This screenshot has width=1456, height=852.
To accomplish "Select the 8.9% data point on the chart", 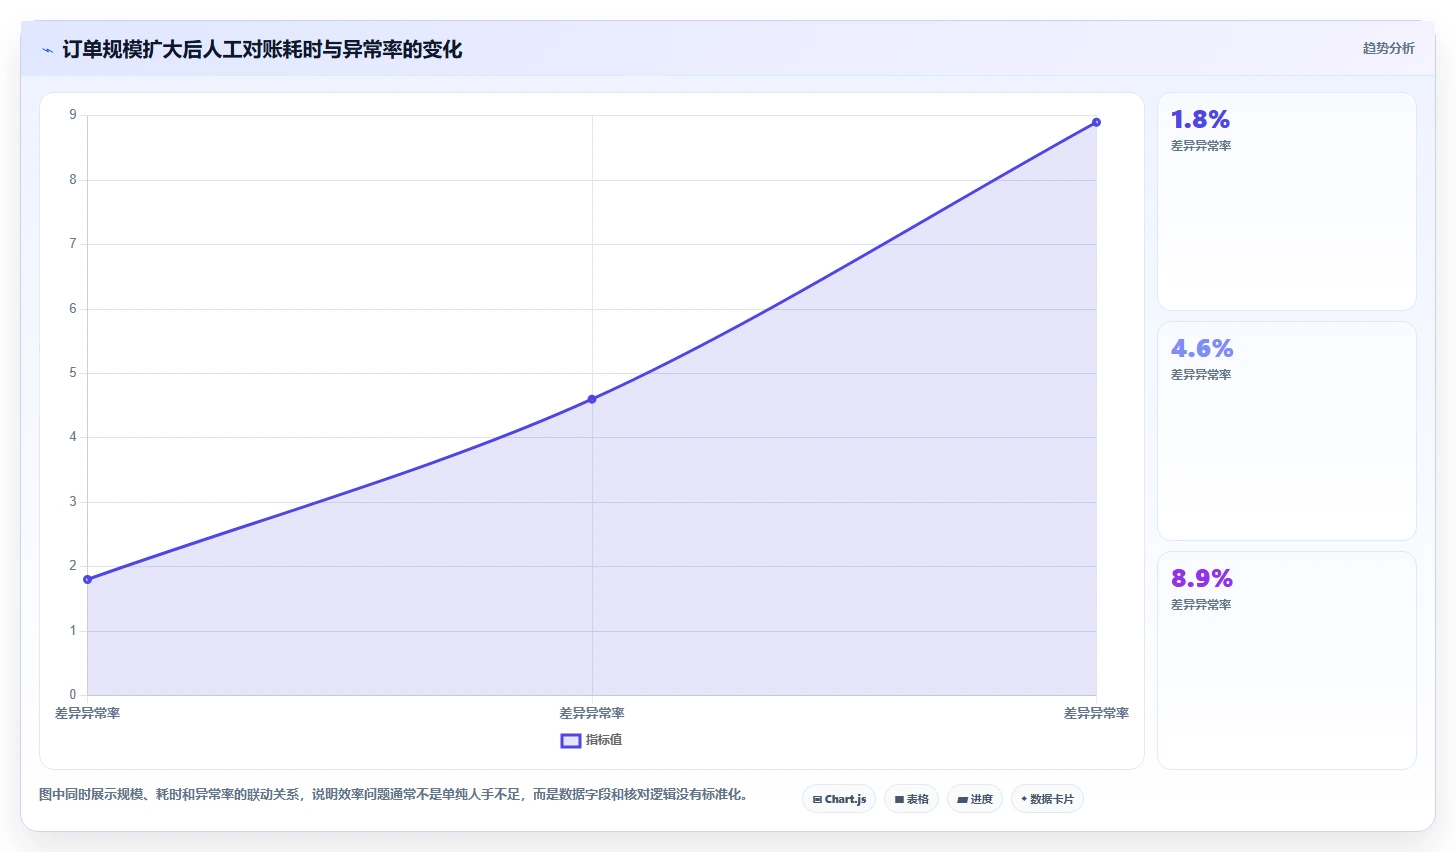I will 1096,122.
